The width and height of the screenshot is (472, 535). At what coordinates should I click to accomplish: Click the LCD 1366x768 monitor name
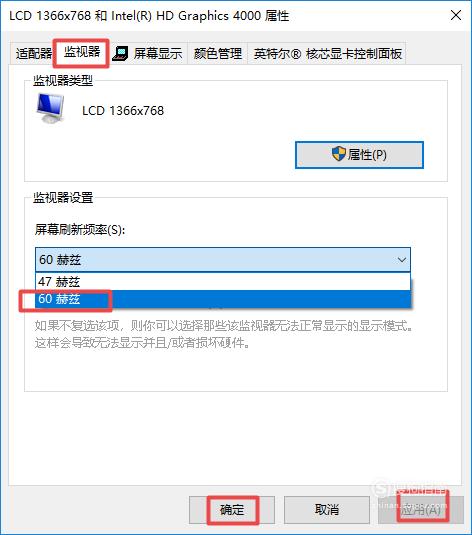pos(123,111)
